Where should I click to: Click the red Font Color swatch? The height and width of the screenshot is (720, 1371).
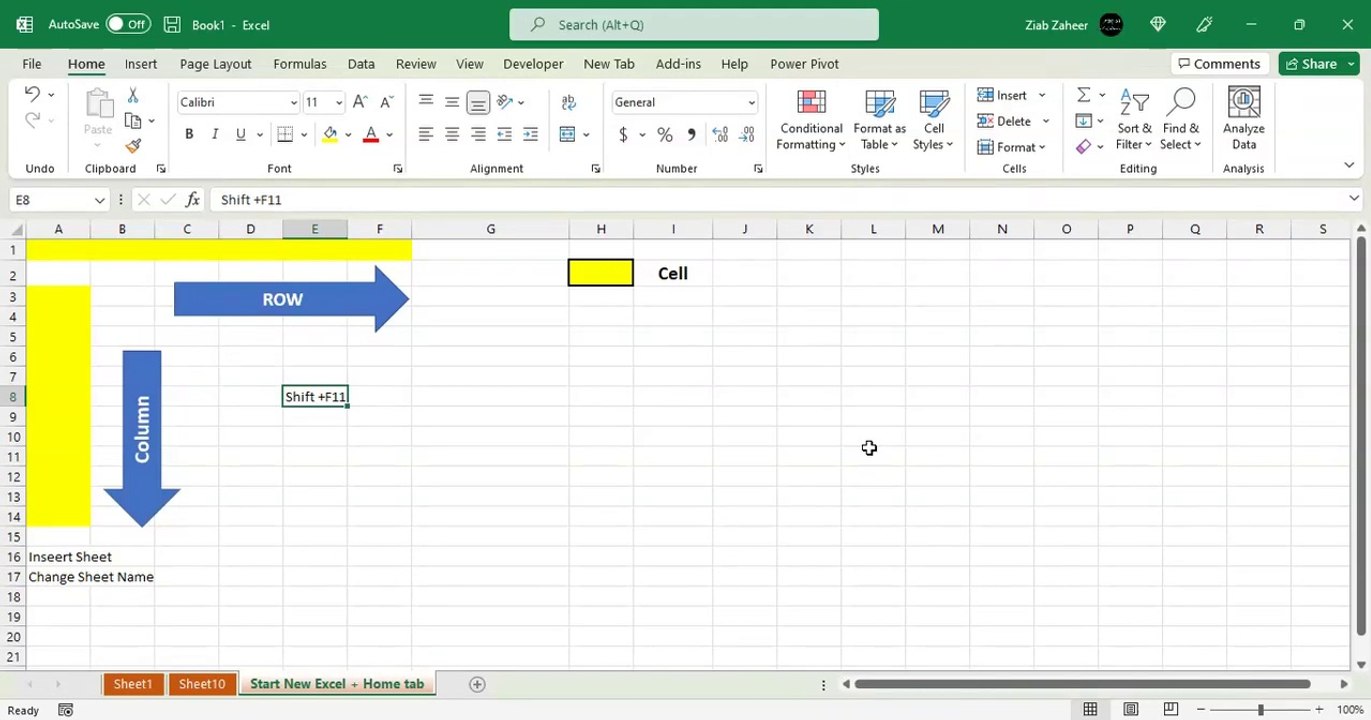[x=371, y=134]
